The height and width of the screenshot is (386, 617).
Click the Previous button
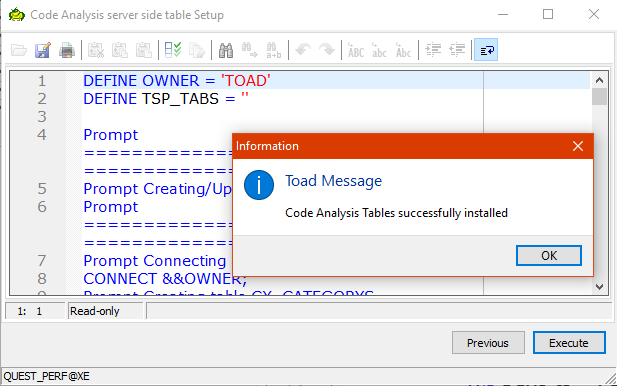pyautogui.click(x=488, y=343)
